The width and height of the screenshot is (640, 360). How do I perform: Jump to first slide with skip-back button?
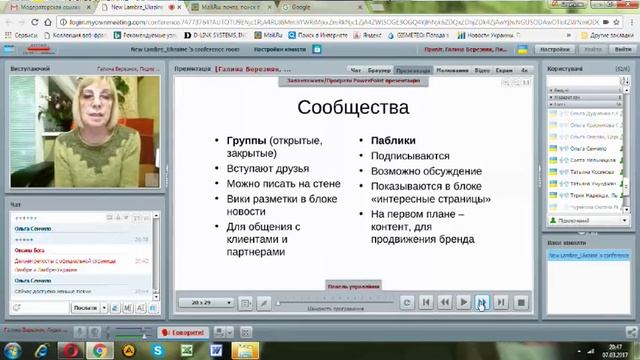426,302
